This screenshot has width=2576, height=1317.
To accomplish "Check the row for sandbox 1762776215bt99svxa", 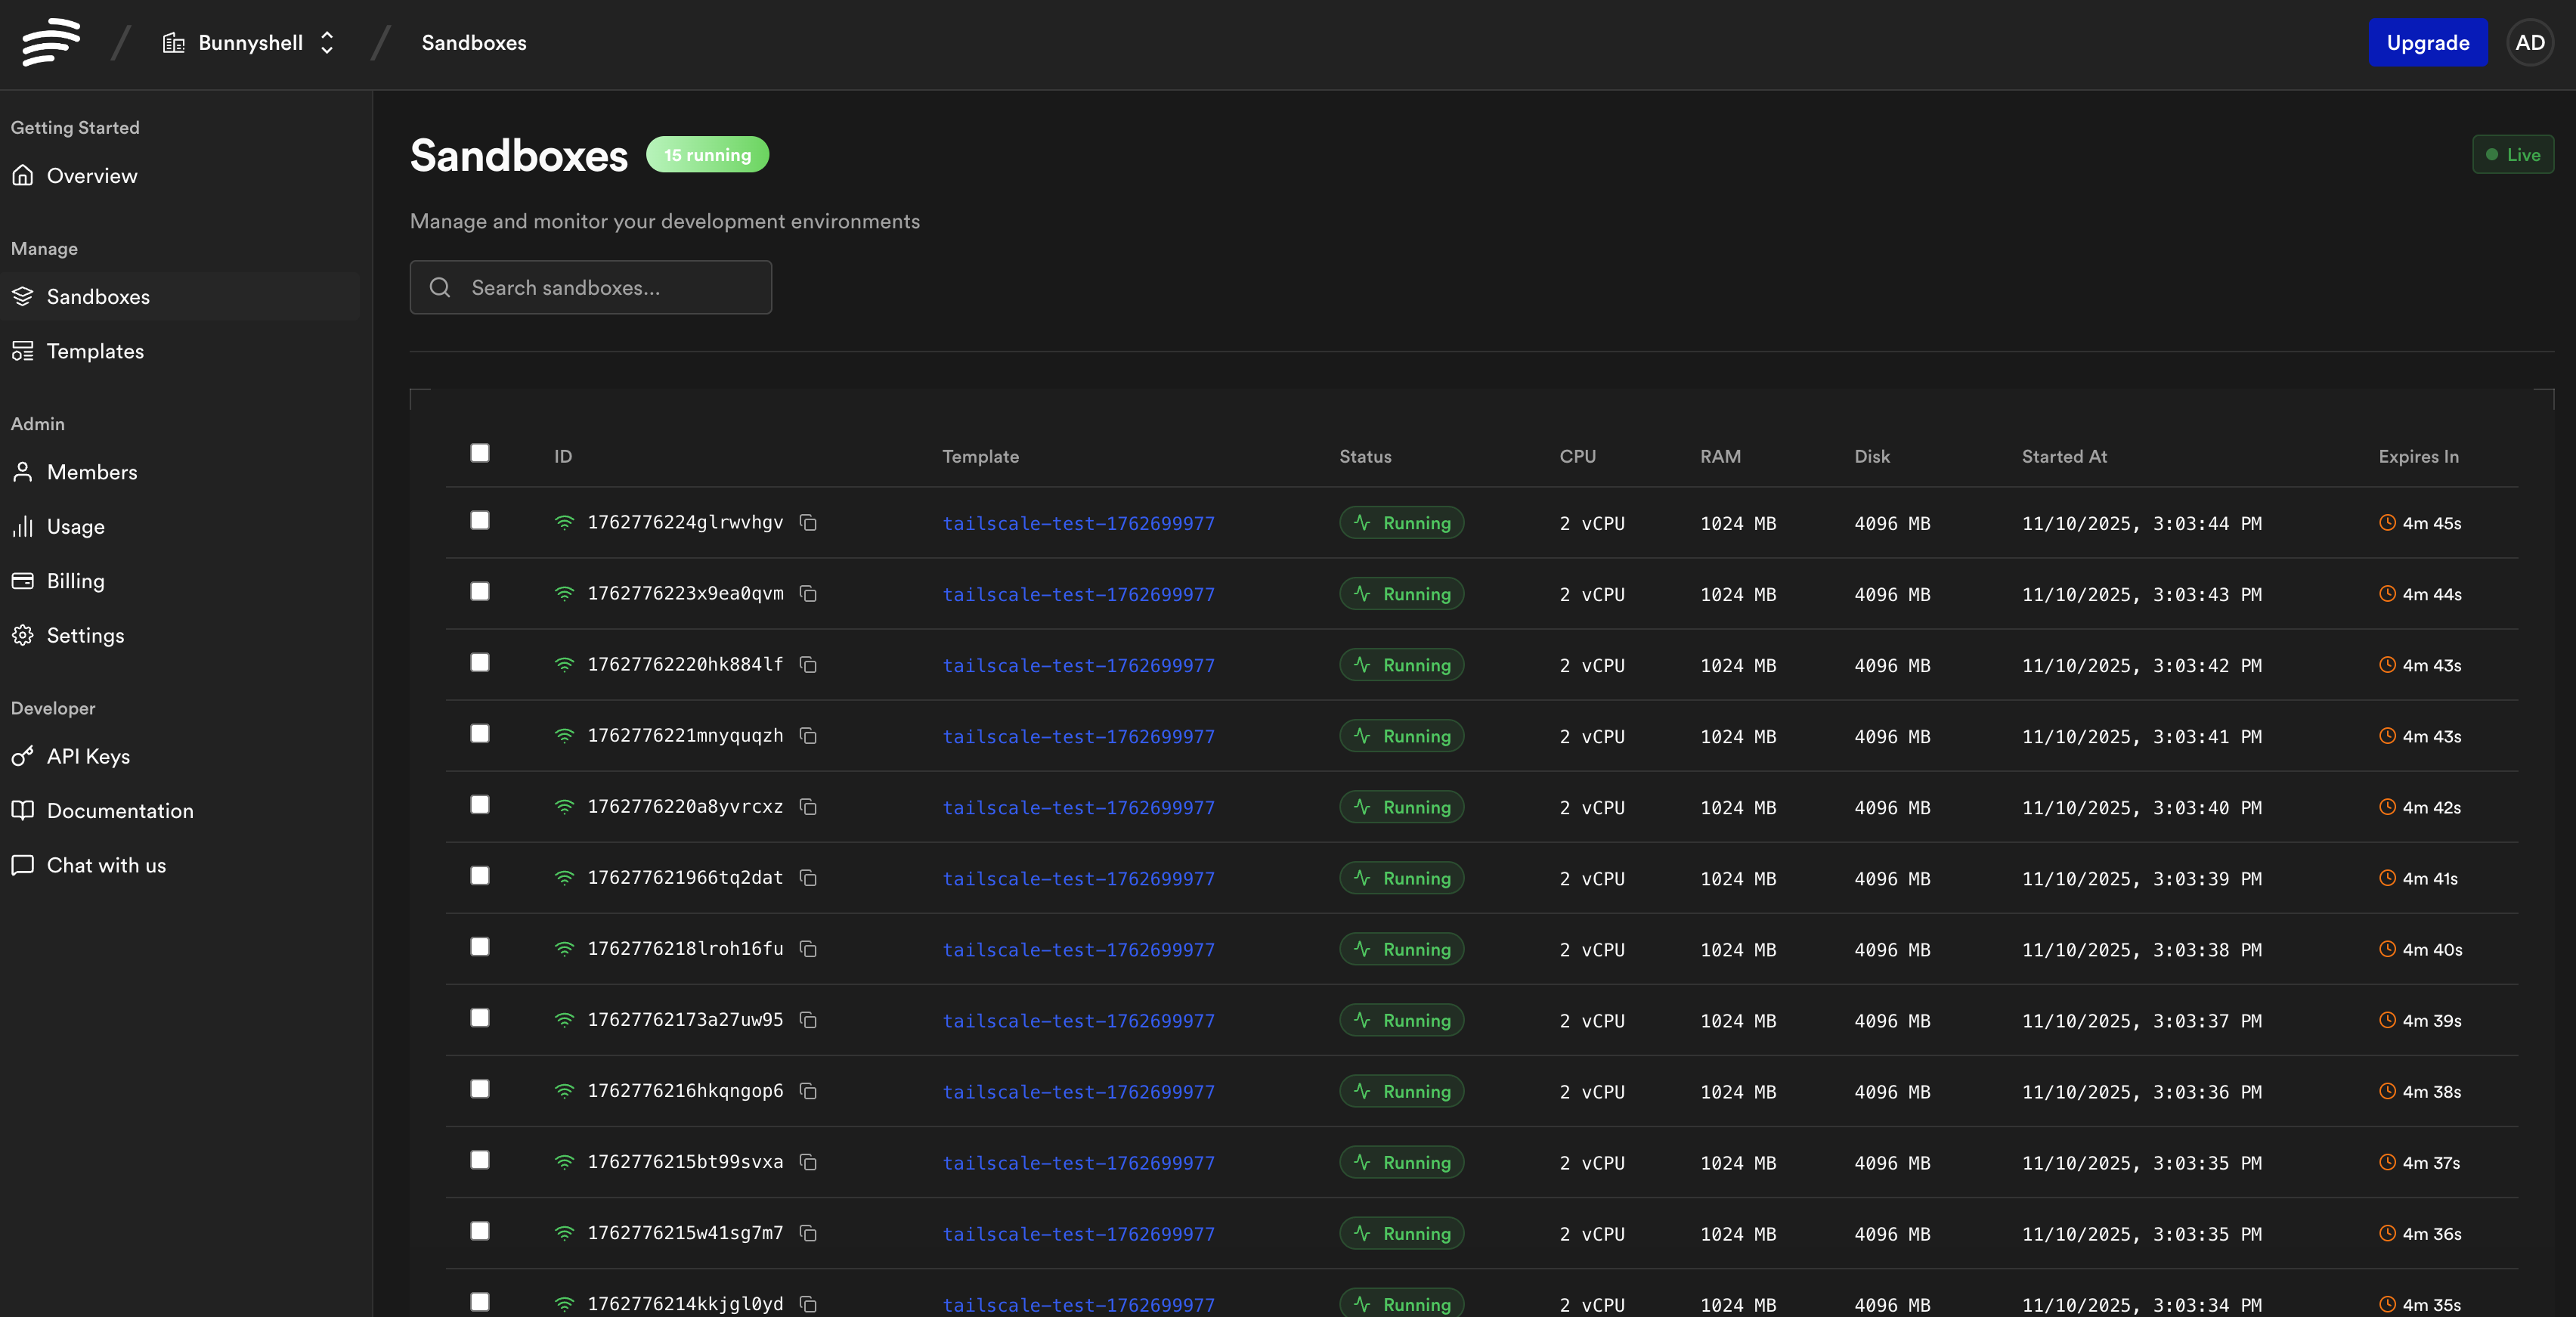I will coord(479,1160).
